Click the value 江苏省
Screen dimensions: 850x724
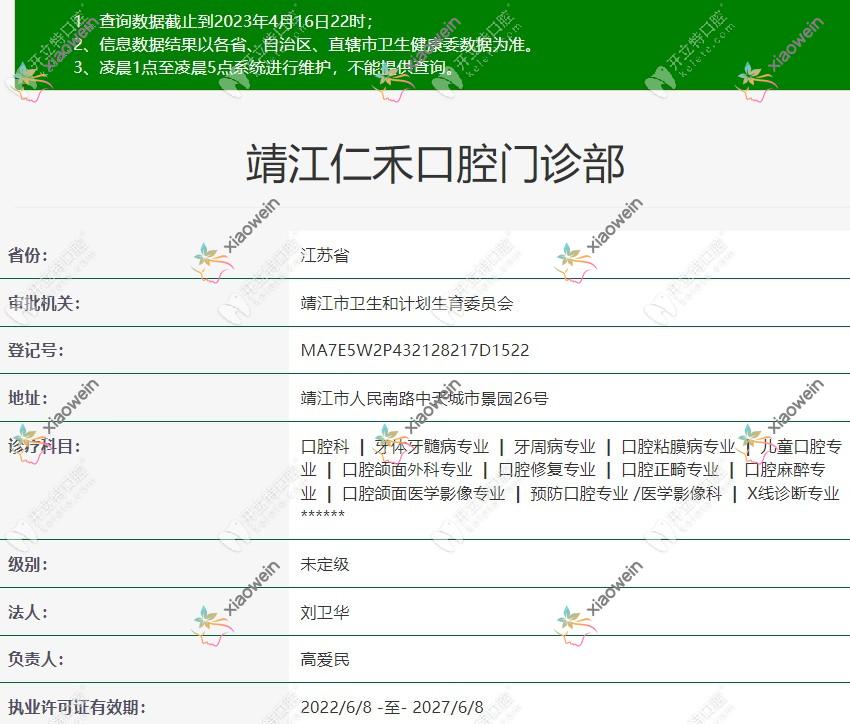[325, 255]
